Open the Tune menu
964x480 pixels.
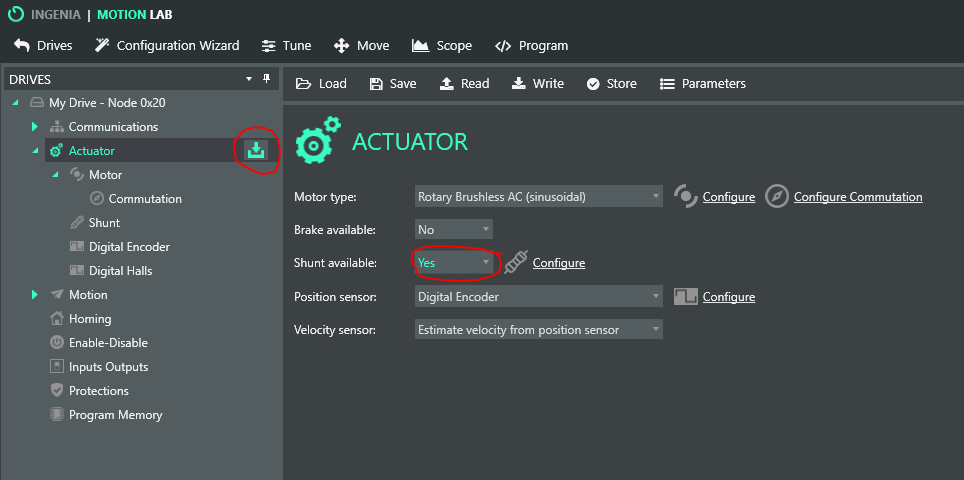[286, 45]
